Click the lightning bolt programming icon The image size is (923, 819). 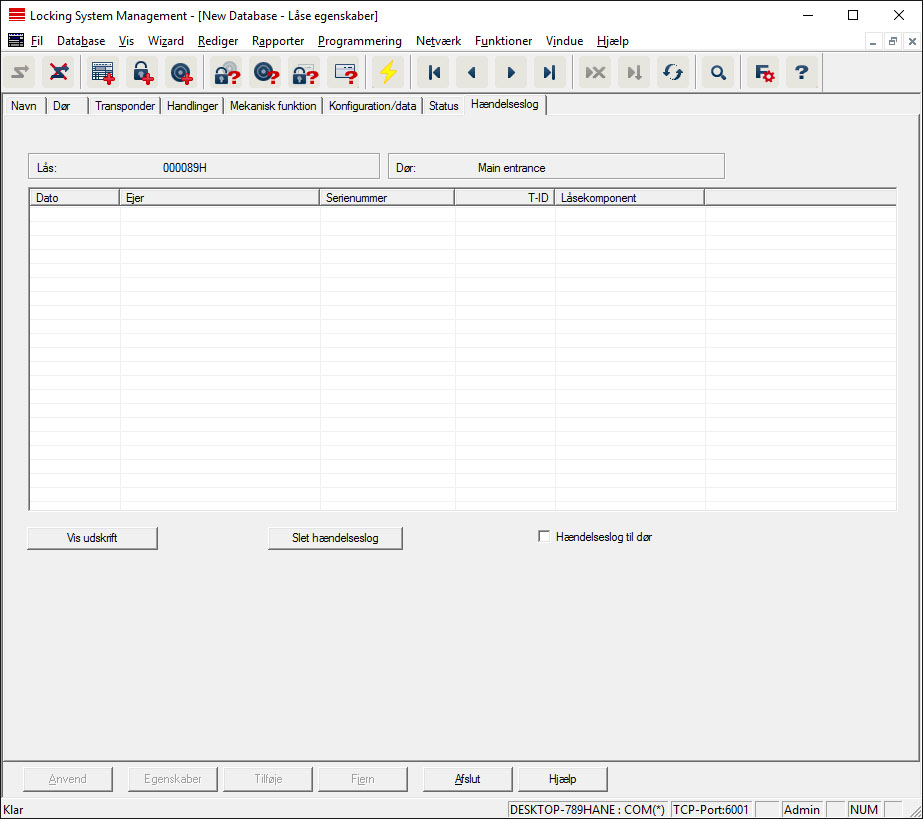387,73
